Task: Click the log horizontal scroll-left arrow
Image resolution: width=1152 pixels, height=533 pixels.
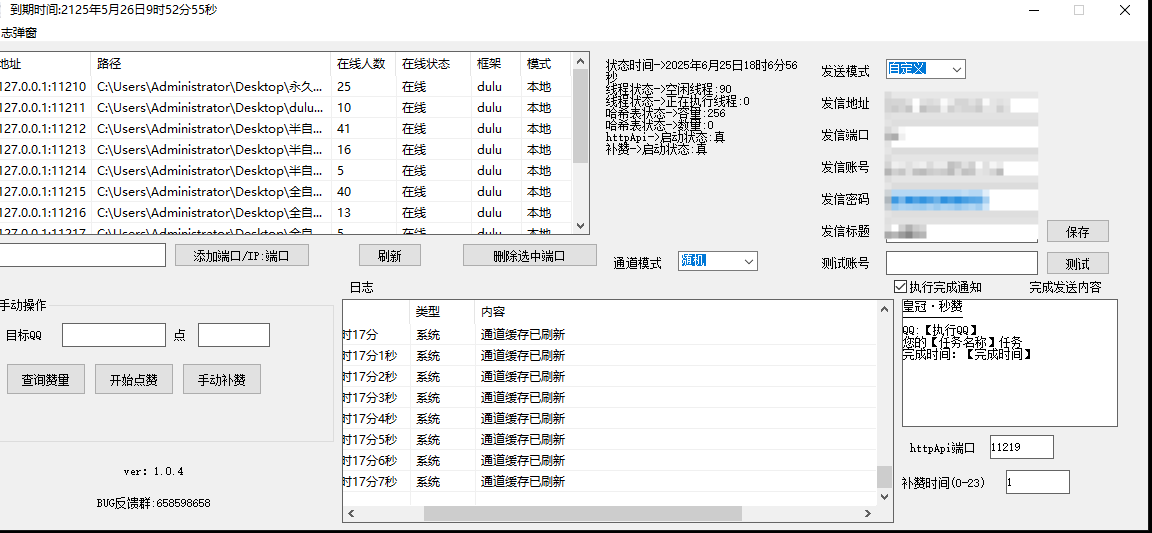Action: [350, 513]
